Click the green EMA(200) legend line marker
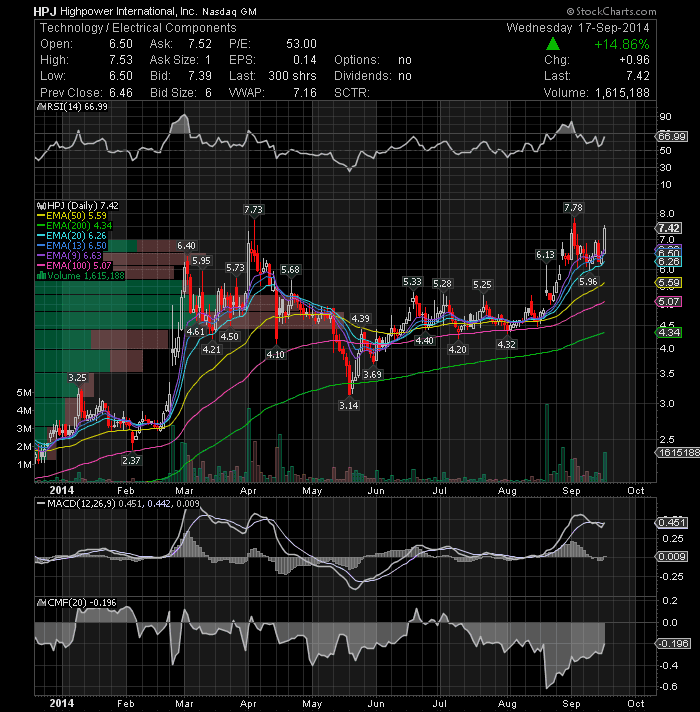 pyautogui.click(x=41, y=226)
